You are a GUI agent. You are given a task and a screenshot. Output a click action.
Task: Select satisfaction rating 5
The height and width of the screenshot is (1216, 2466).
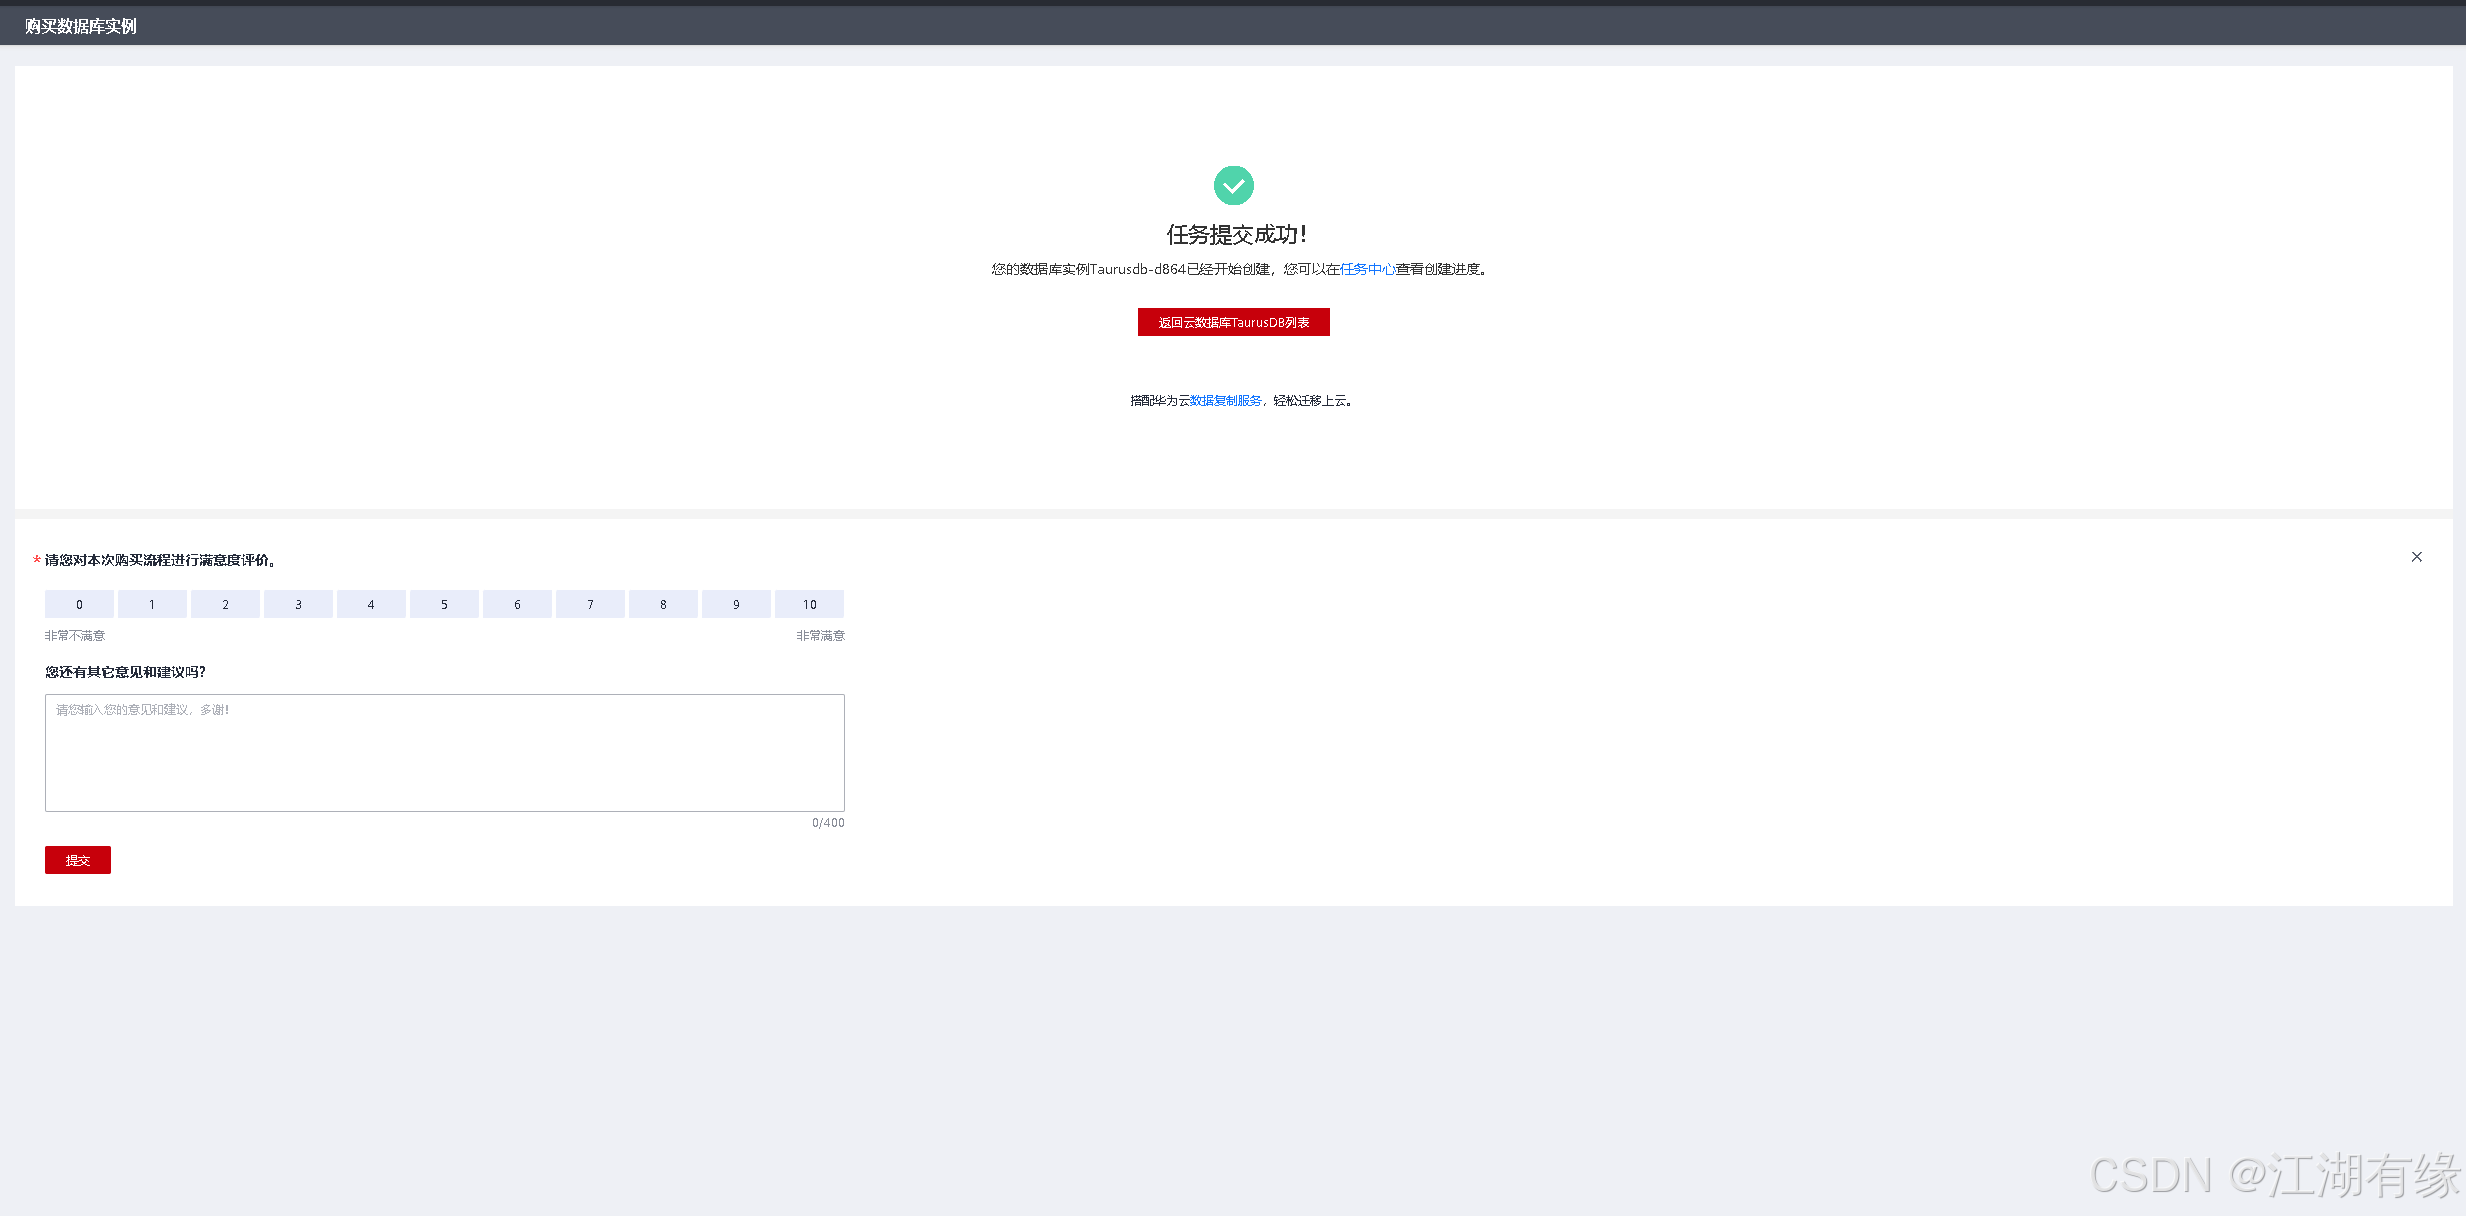(x=444, y=604)
